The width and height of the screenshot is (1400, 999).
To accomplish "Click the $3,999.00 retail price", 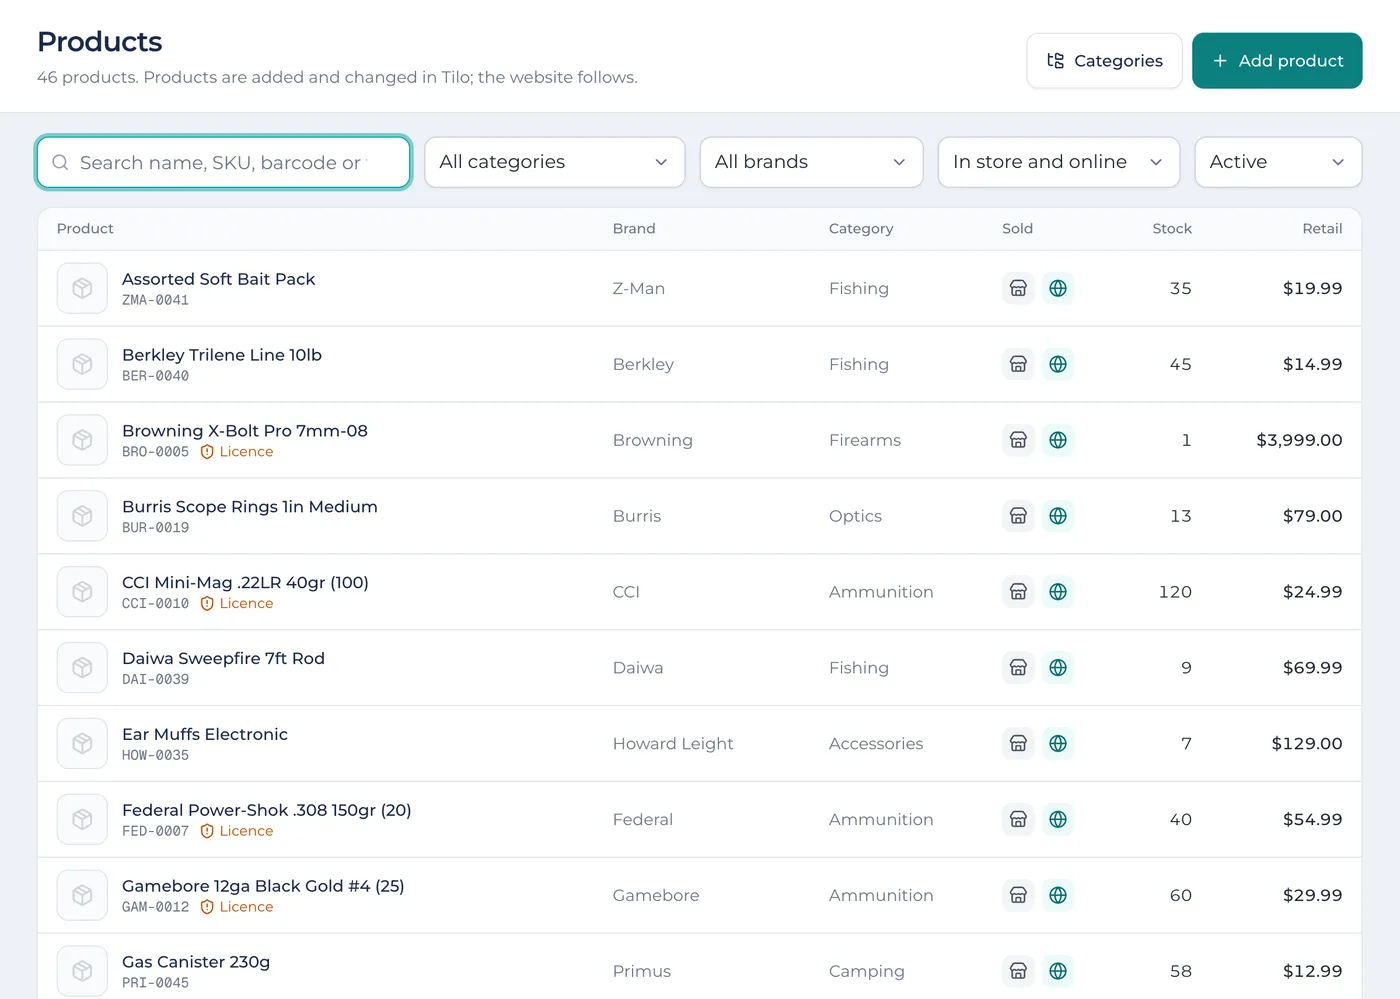I will [1299, 440].
